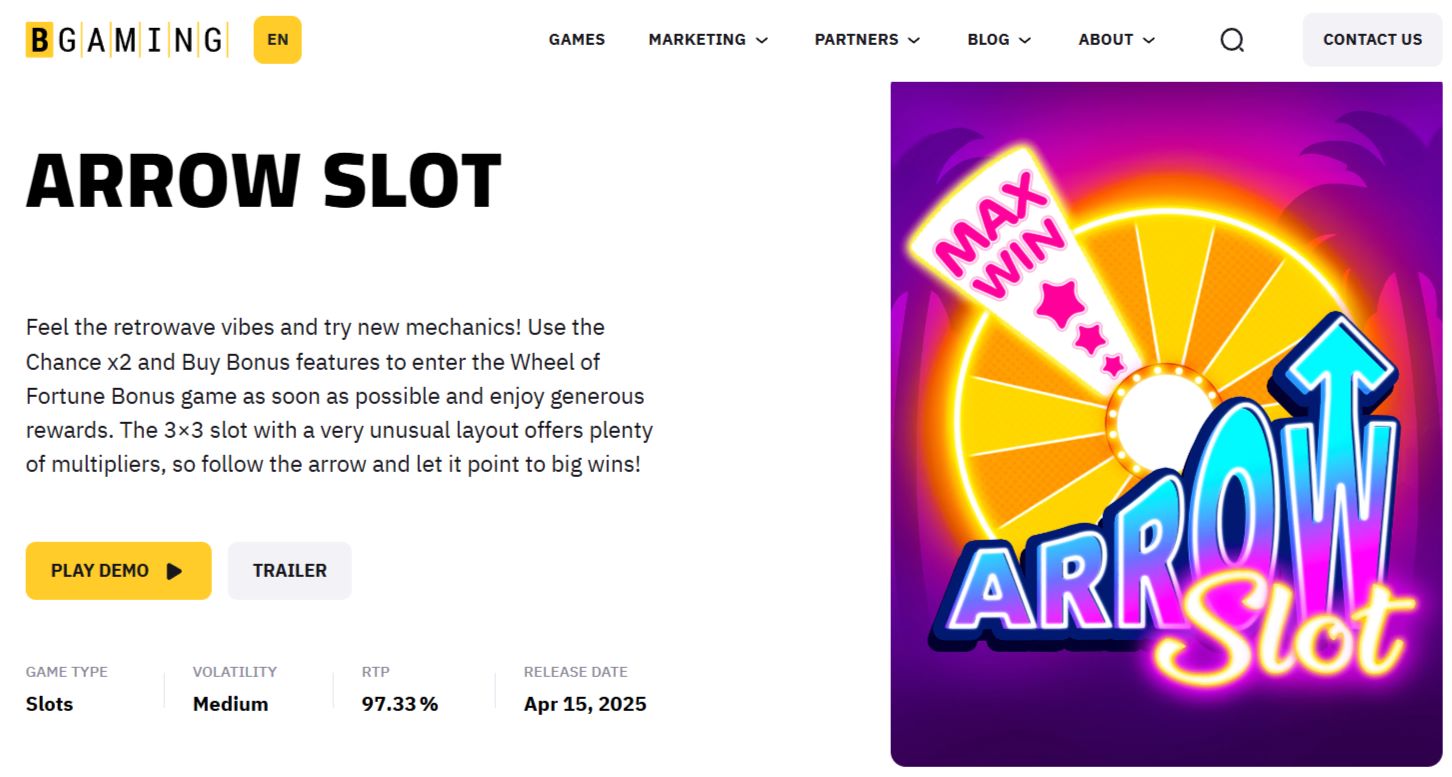Click the play triangle inside Play Demo

(174, 570)
